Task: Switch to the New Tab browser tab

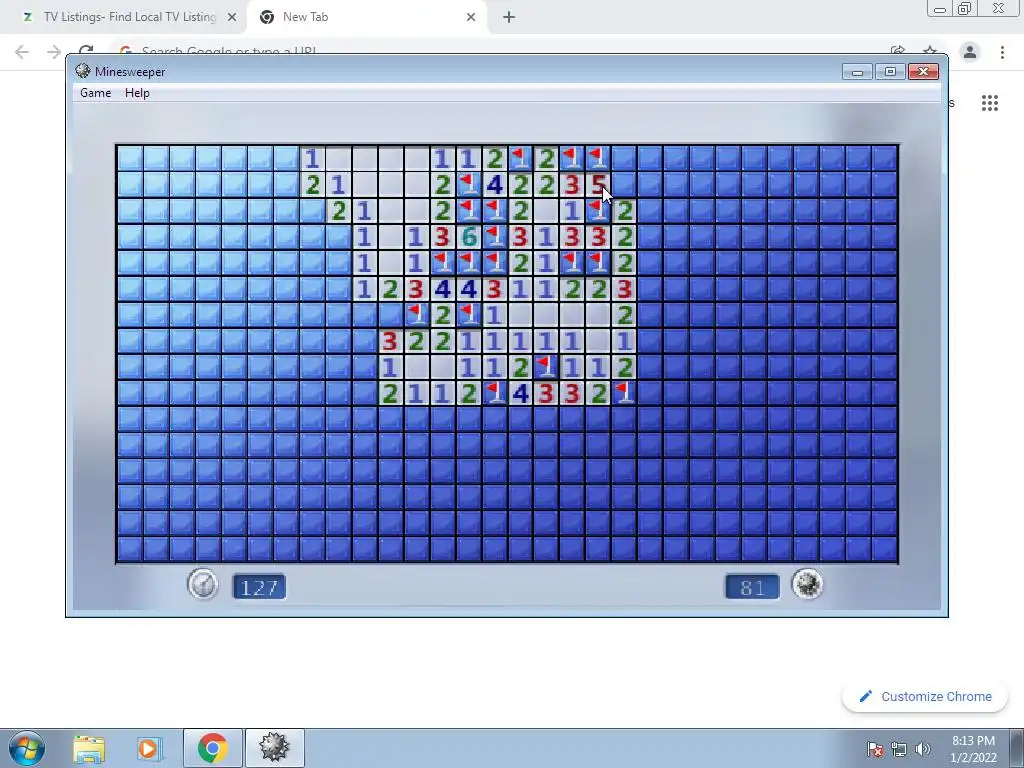Action: [368, 17]
